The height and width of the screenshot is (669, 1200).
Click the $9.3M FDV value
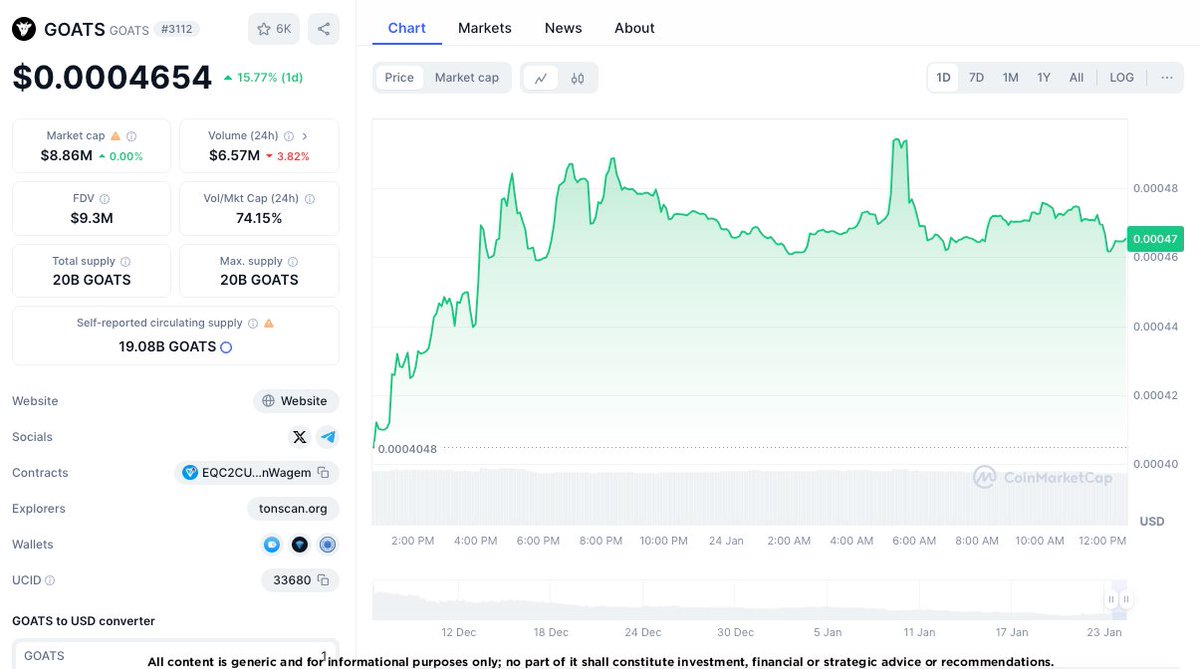(x=91, y=218)
